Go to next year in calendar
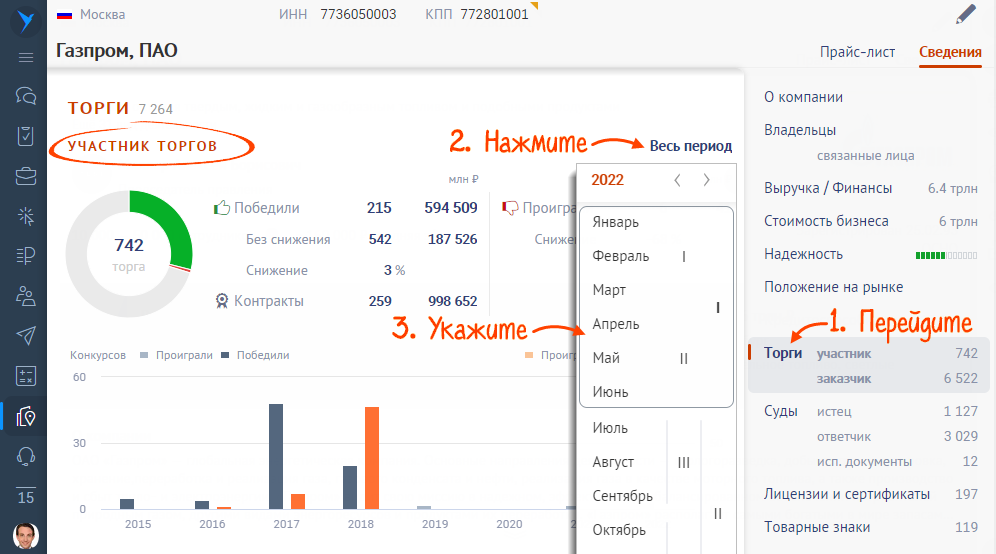This screenshot has width=996, height=554. (706, 180)
